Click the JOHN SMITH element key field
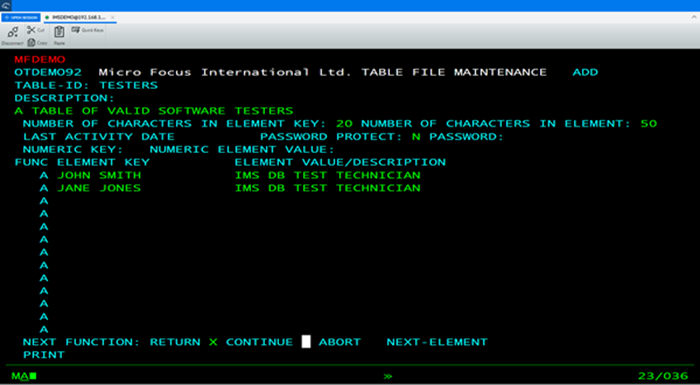This screenshot has width=700, height=385. click(x=99, y=175)
